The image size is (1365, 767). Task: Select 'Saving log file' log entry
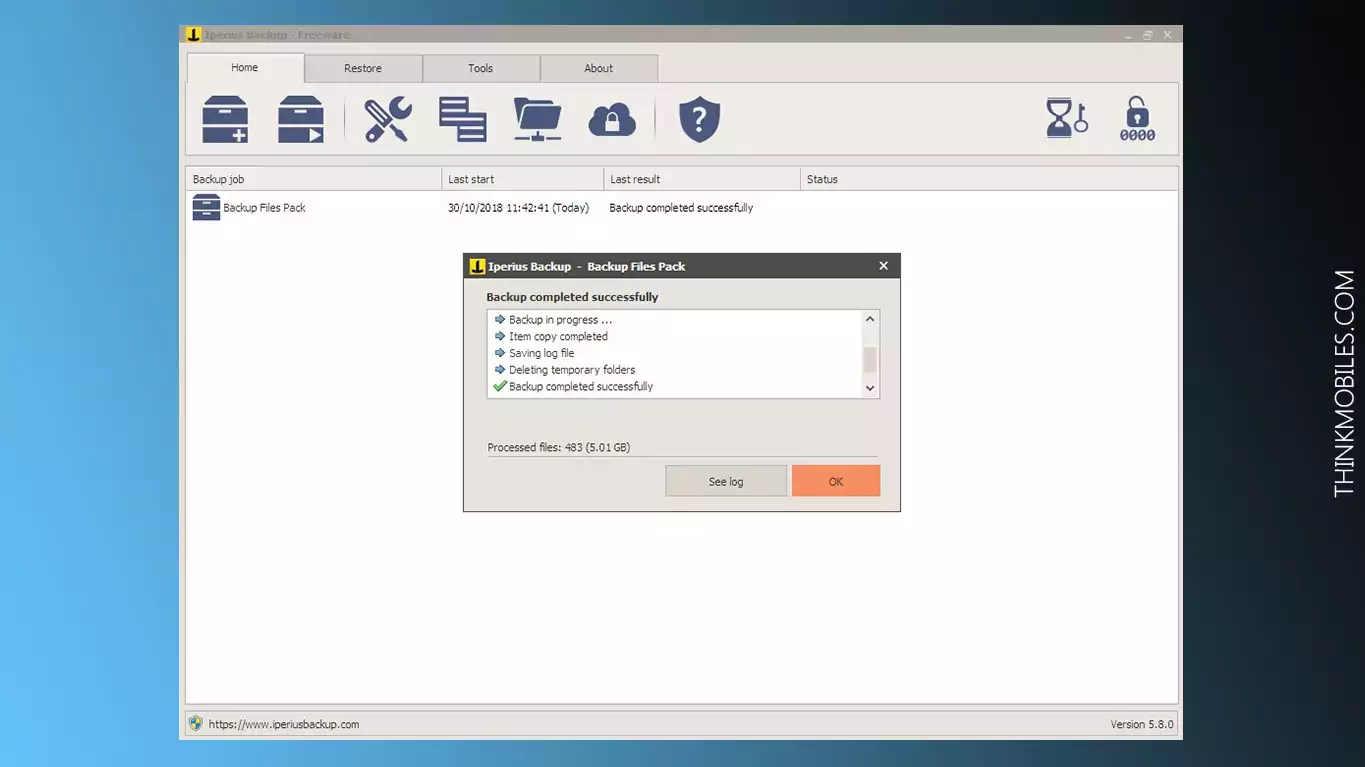click(x=541, y=353)
